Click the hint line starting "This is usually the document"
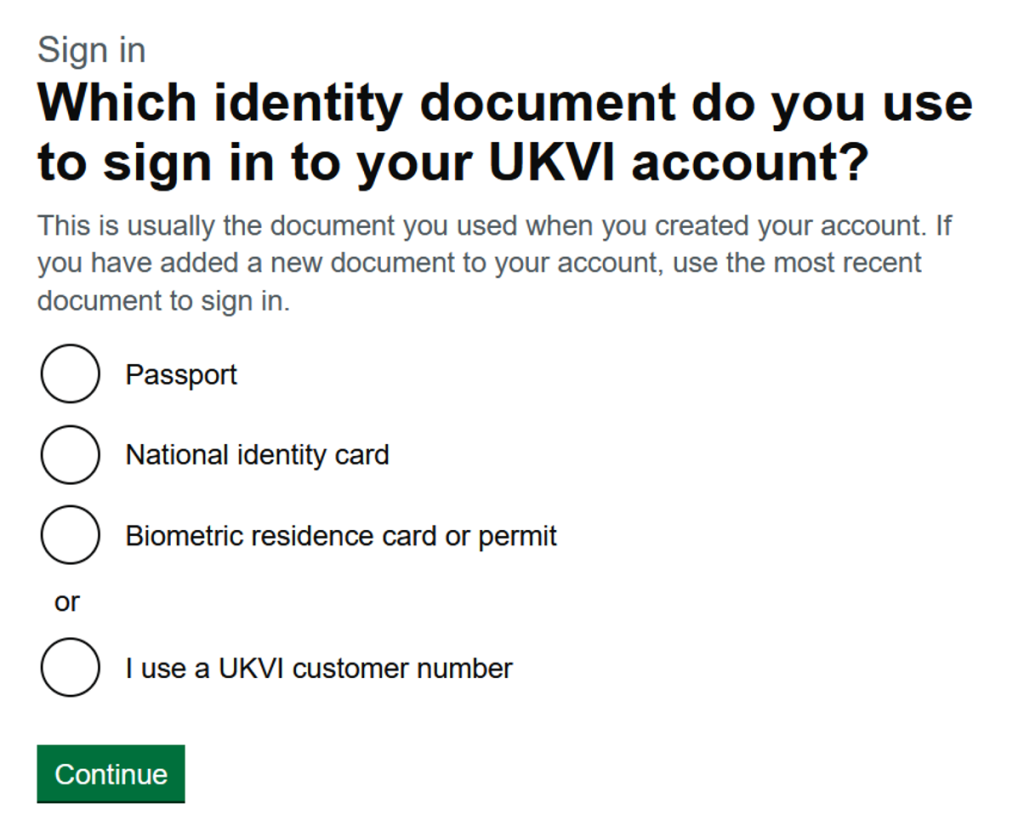Screen dimensions: 1024x832 click(x=494, y=226)
